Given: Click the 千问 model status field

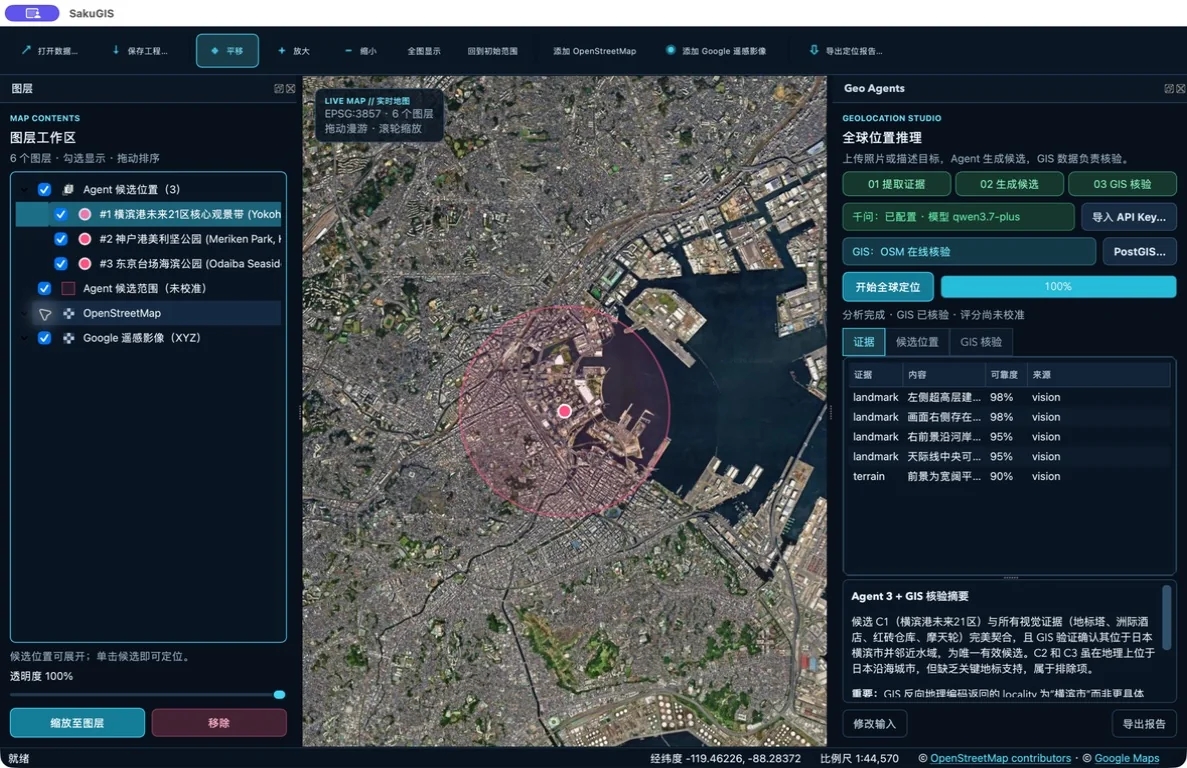Looking at the screenshot, I should (x=958, y=217).
